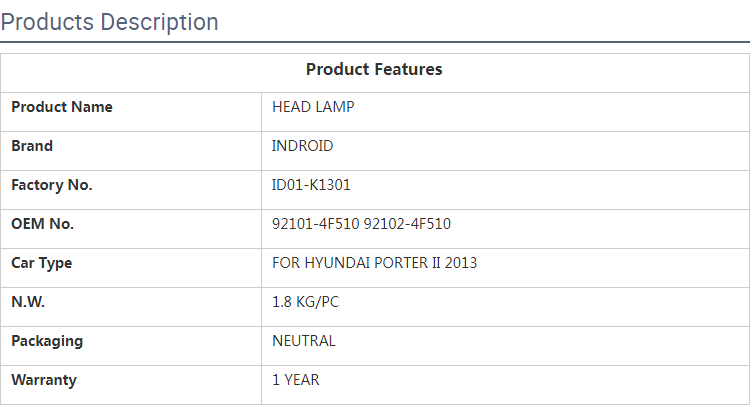Click the Brand row label
Viewport: 752px width, 407px height.
[32, 146]
